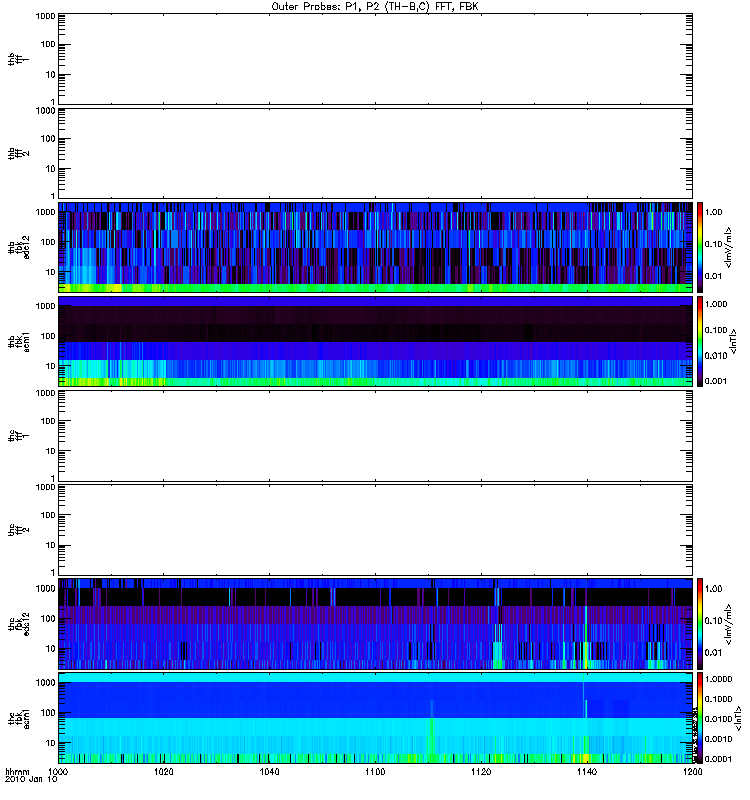750x800 pixels.
Task: Click the '2010 Jan 10' date label
Action: [31, 779]
